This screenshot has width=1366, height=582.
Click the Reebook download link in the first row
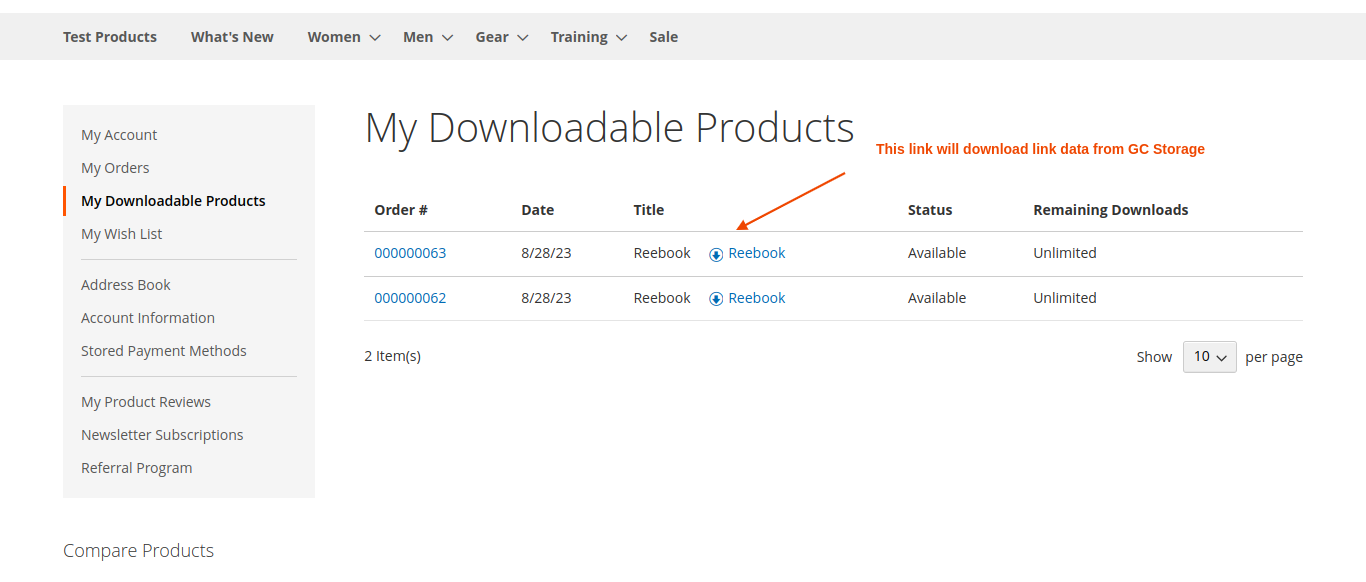tap(756, 253)
